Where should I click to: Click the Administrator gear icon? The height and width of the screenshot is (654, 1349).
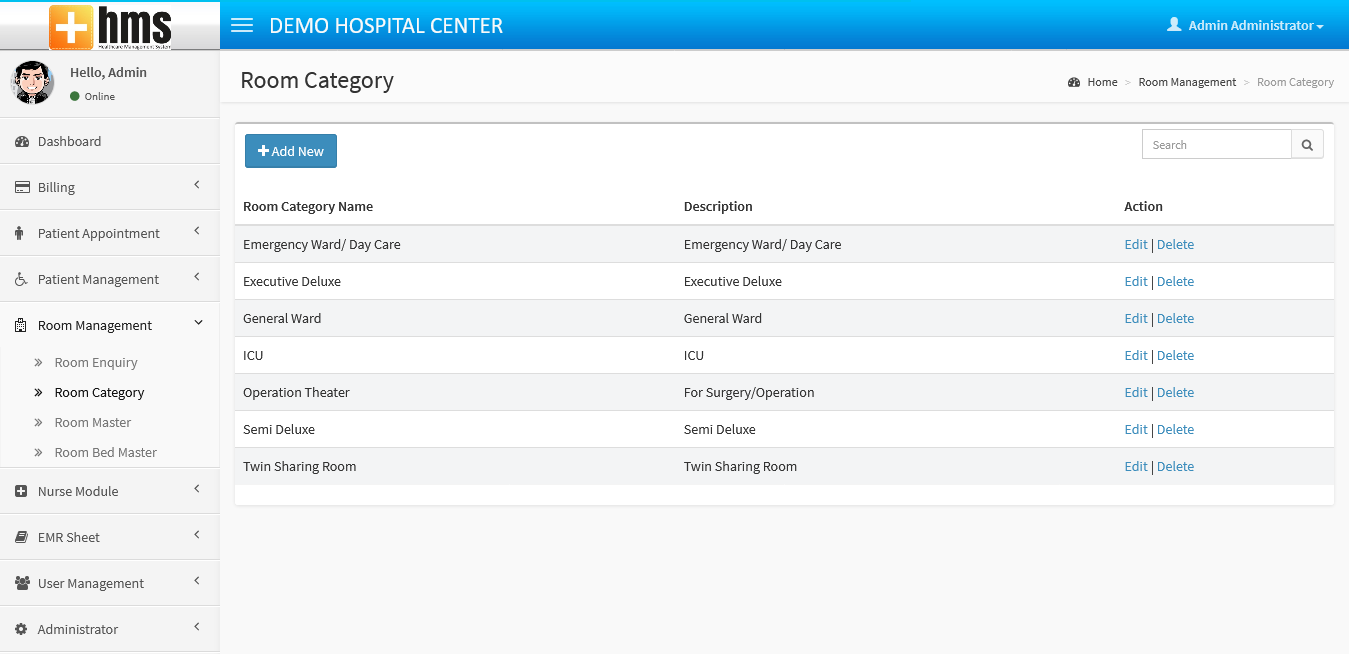tap(21, 630)
